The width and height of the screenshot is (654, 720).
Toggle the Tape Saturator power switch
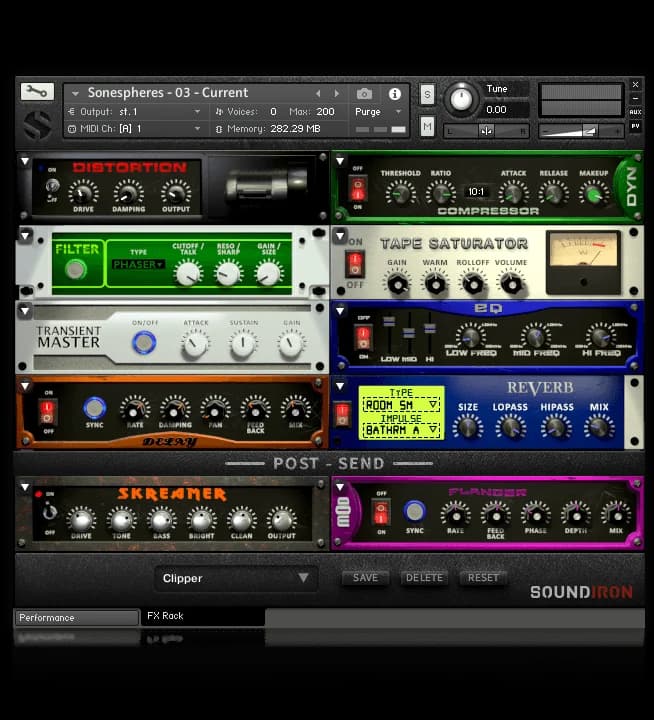(355, 263)
